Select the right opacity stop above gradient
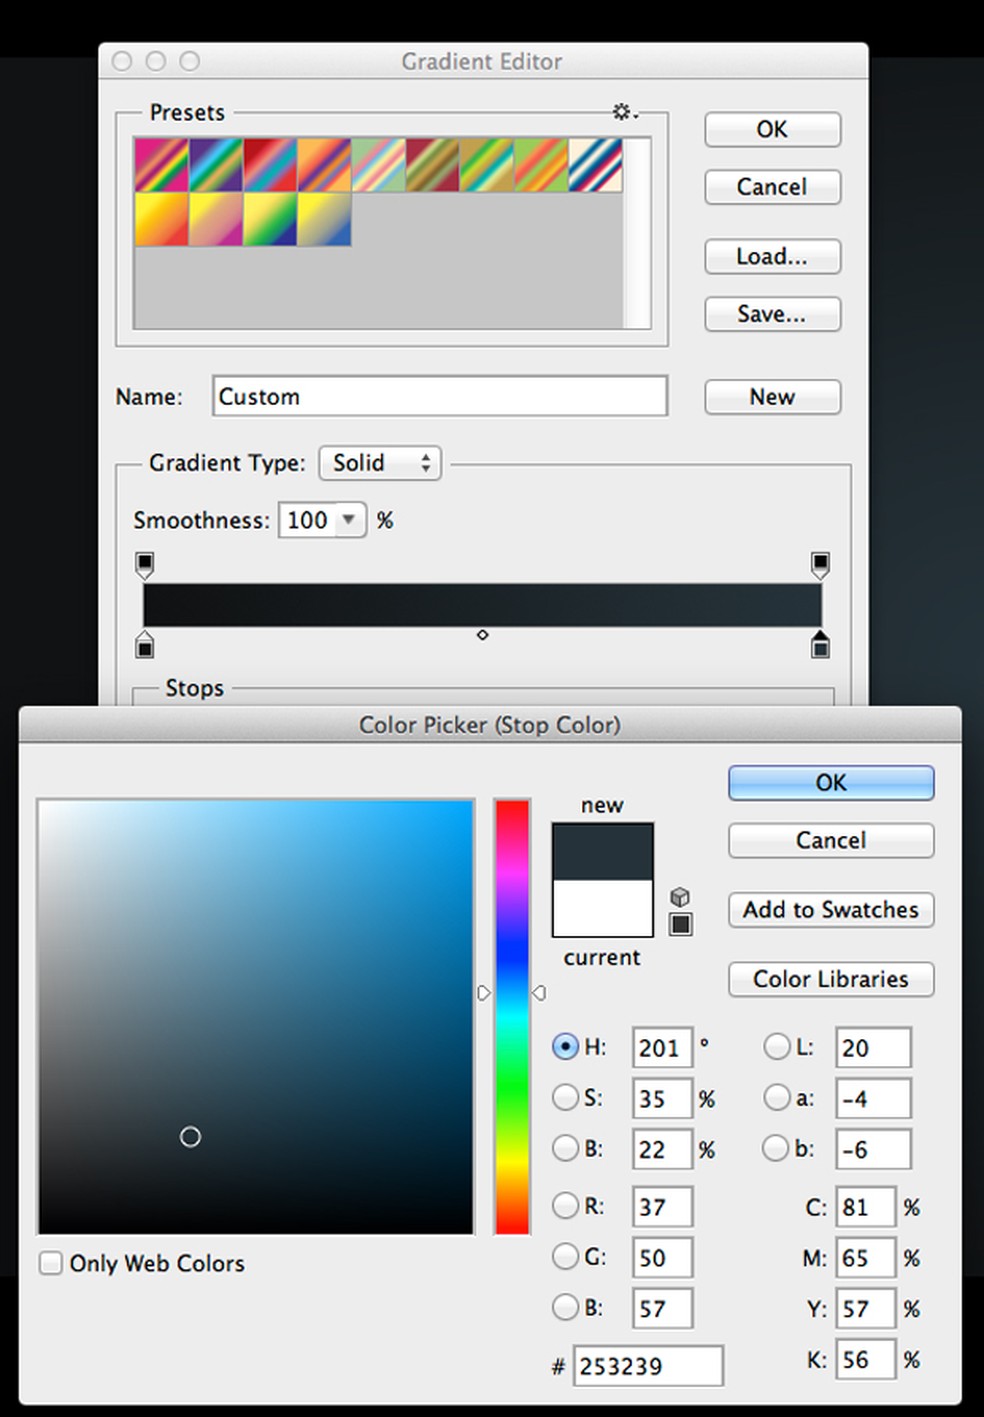This screenshot has width=984, height=1417. (820, 565)
